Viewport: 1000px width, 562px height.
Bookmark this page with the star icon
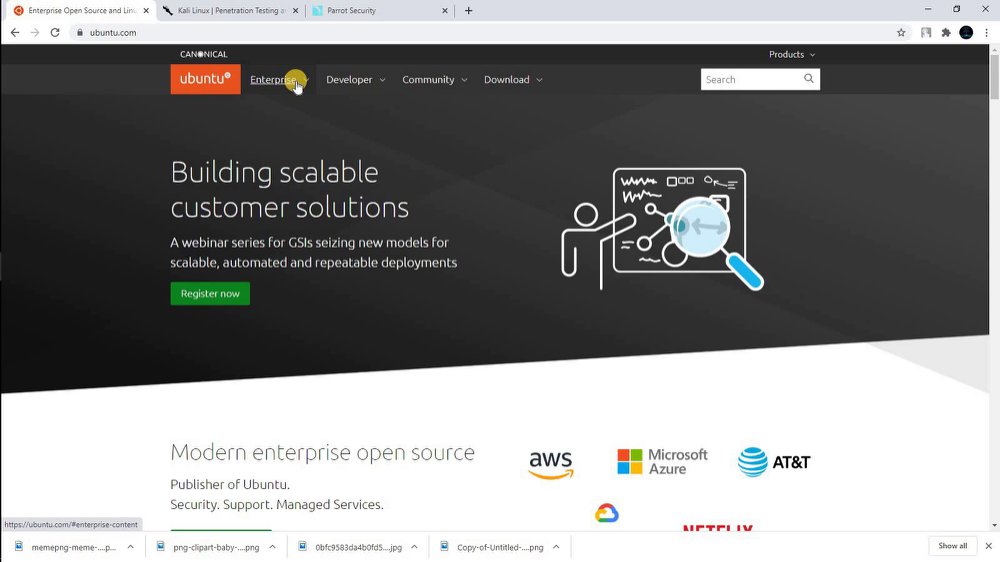click(901, 33)
